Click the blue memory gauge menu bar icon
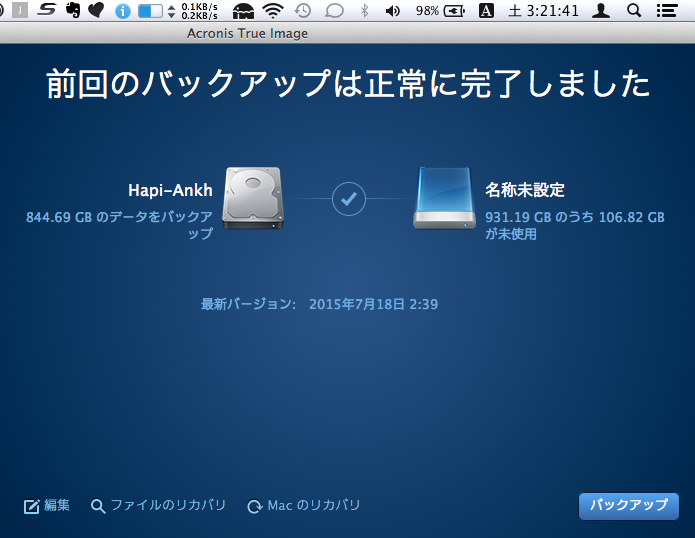 (150, 11)
